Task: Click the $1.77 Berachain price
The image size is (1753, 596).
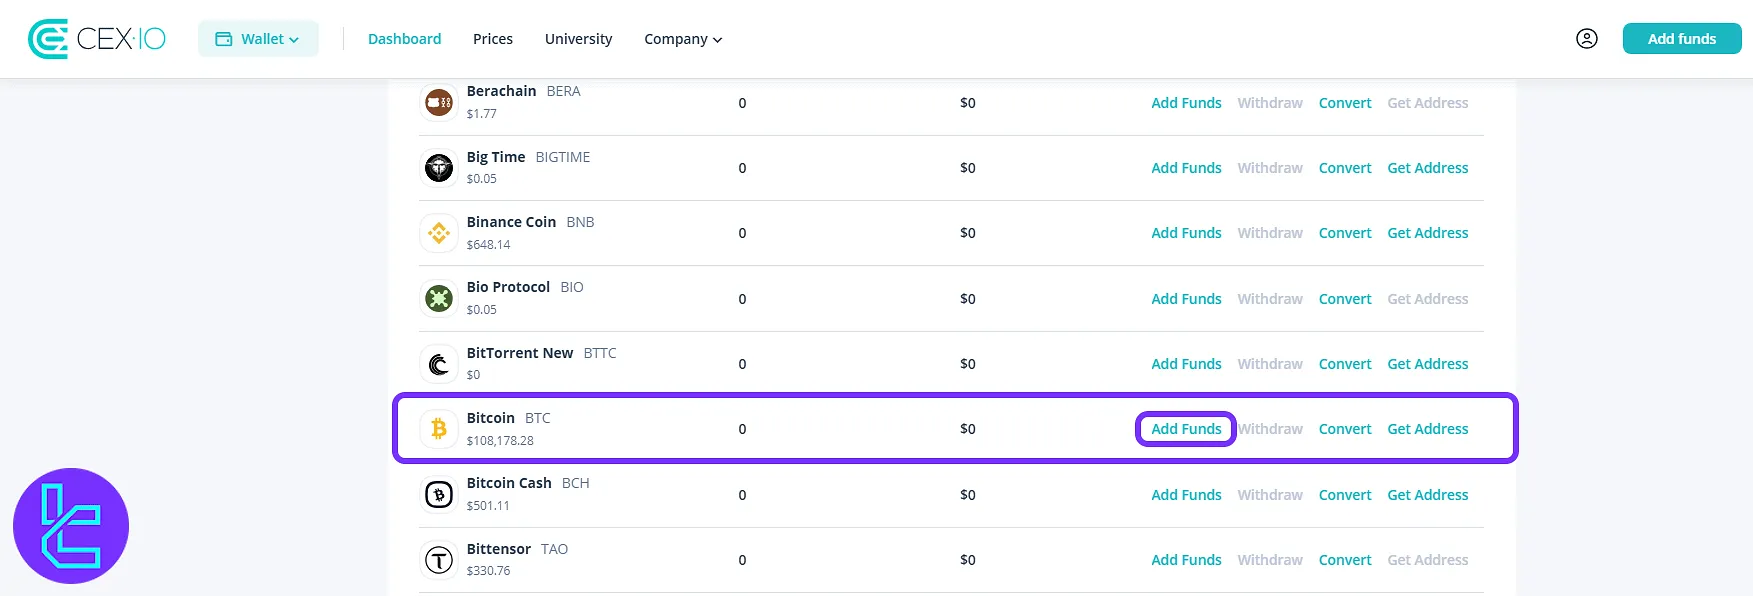Action: [x=481, y=114]
